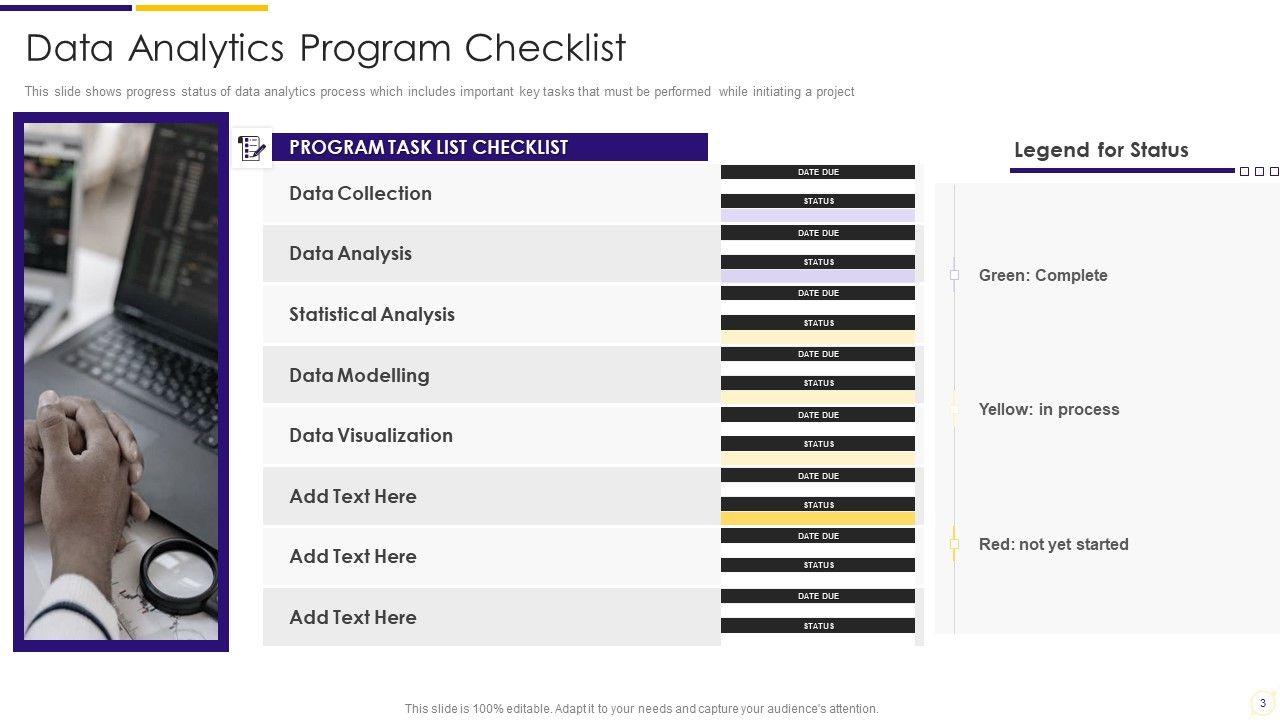
Task: Click the Data Analytics Program Checklist title
Action: [x=326, y=48]
